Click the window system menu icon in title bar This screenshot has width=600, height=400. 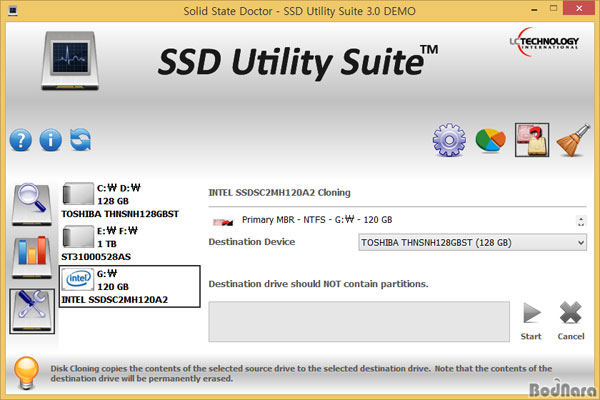[x=13, y=10]
